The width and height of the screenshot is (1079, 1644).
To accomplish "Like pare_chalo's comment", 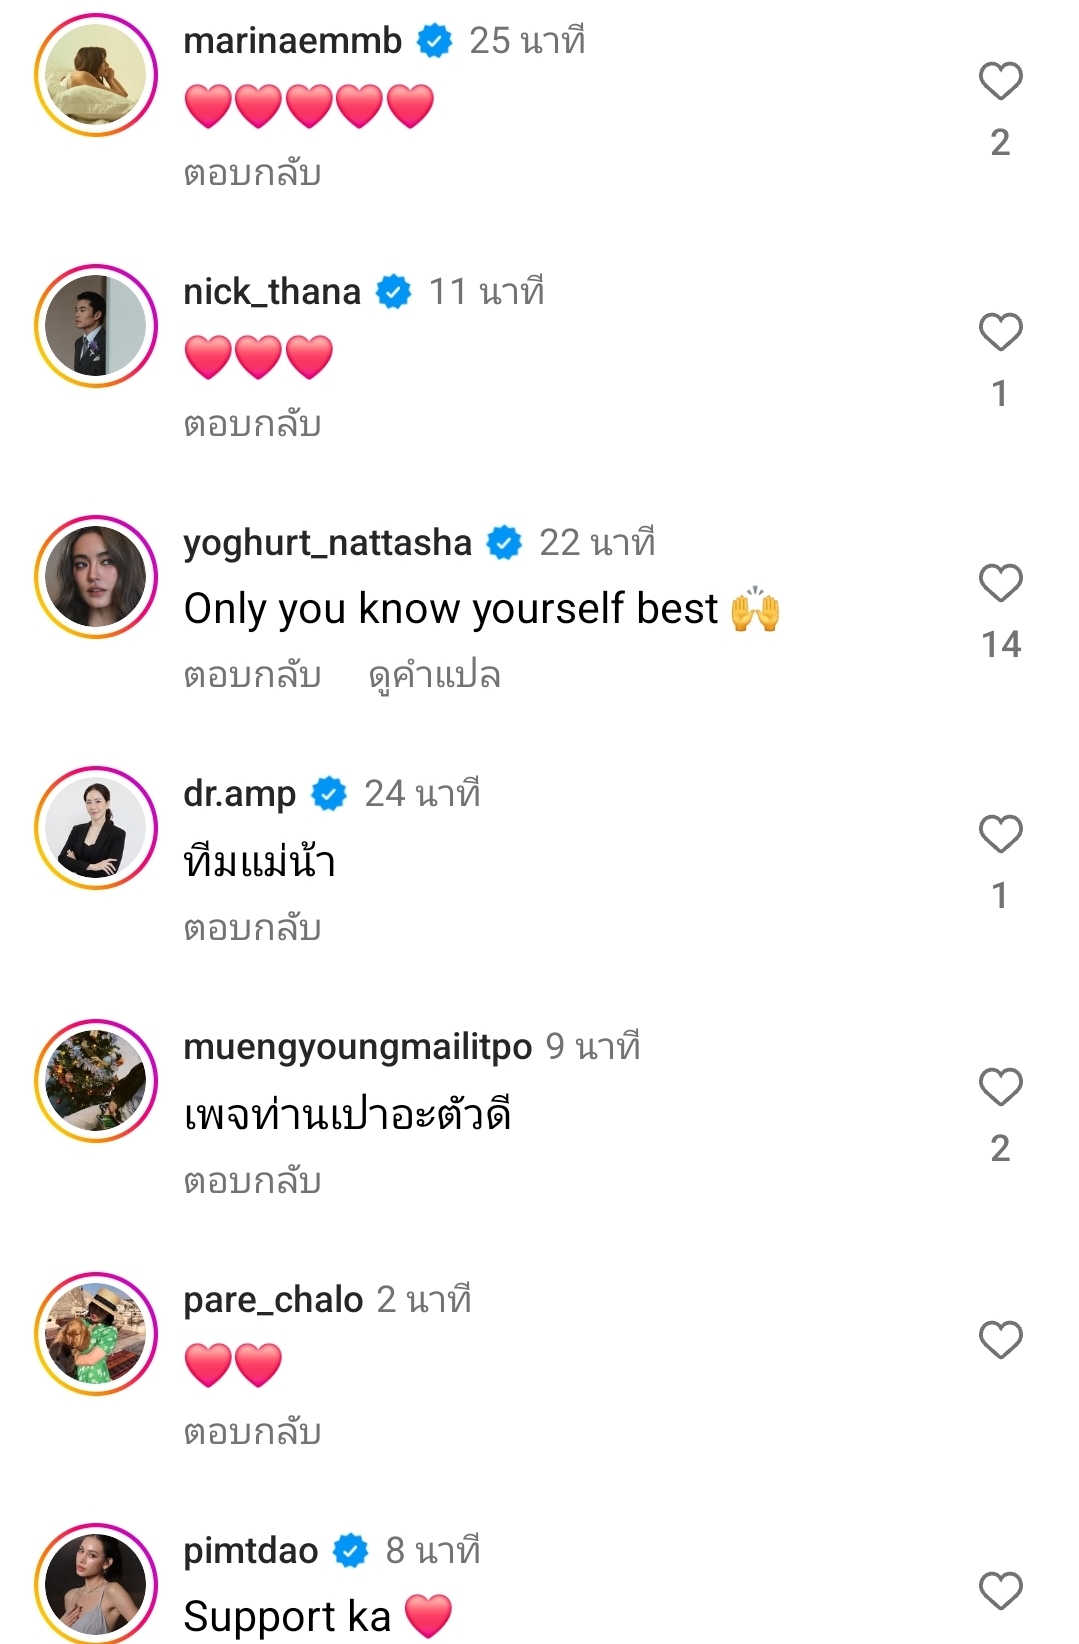I will [x=1000, y=1341].
